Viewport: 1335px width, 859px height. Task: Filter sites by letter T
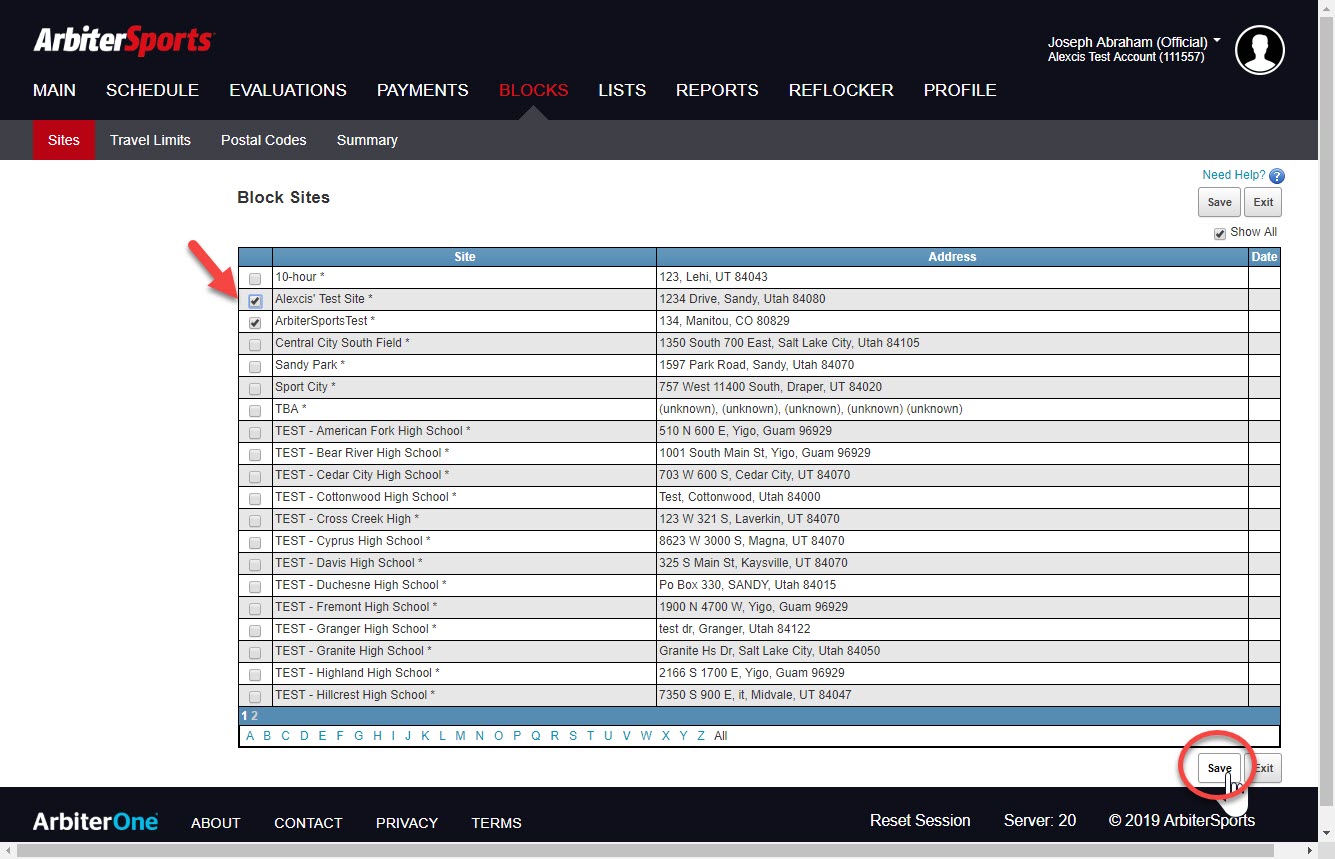click(590, 736)
